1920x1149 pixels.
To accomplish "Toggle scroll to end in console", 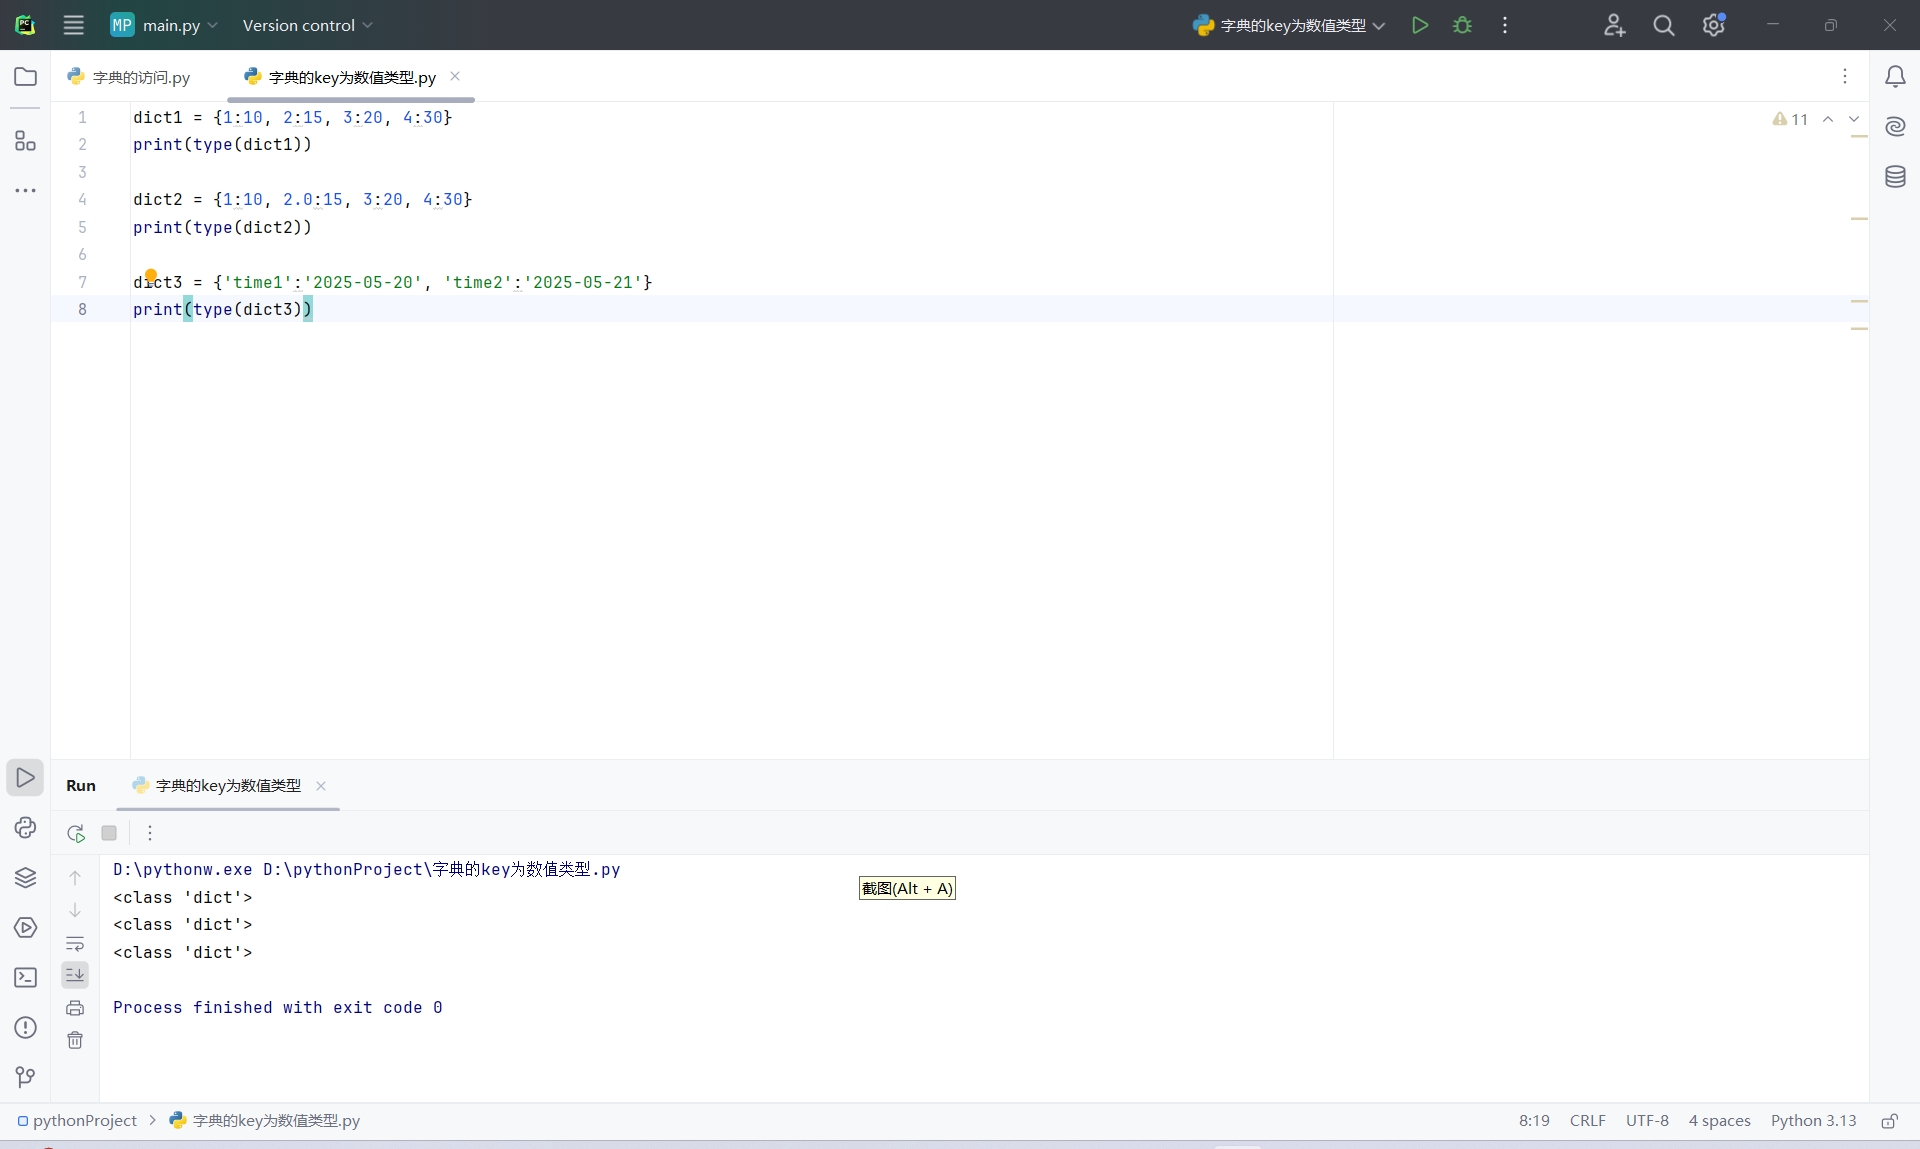I will tap(75, 975).
